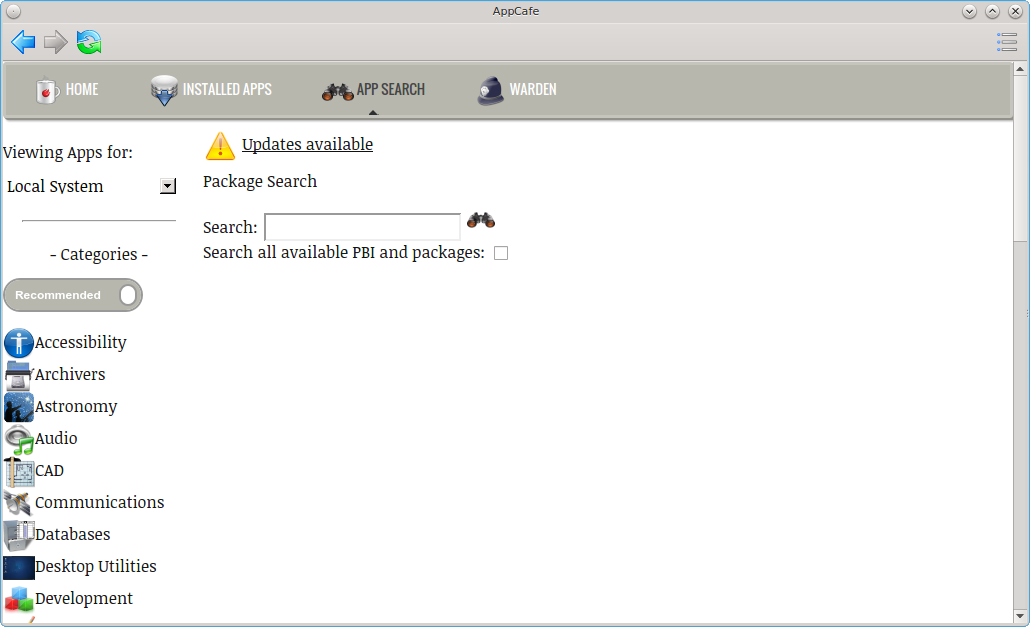Click the Warden helmet icon
Viewport: 1030px width, 627px height.
[490, 91]
